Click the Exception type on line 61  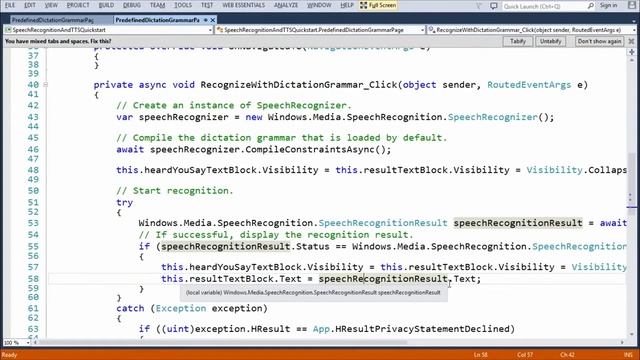pyautogui.click(x=181, y=308)
